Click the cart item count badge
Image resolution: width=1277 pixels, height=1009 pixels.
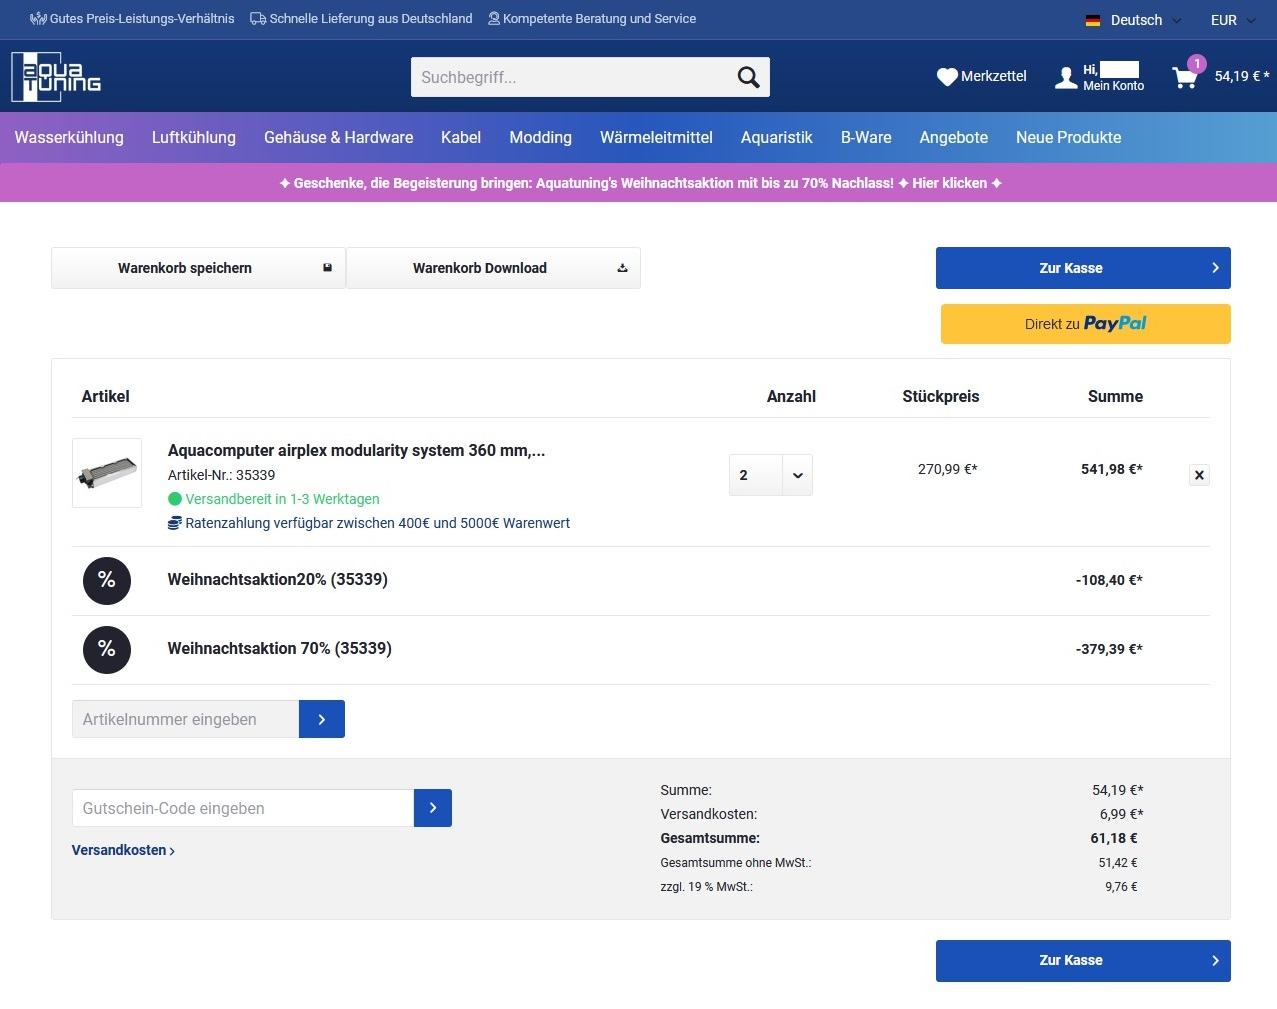coord(1196,64)
